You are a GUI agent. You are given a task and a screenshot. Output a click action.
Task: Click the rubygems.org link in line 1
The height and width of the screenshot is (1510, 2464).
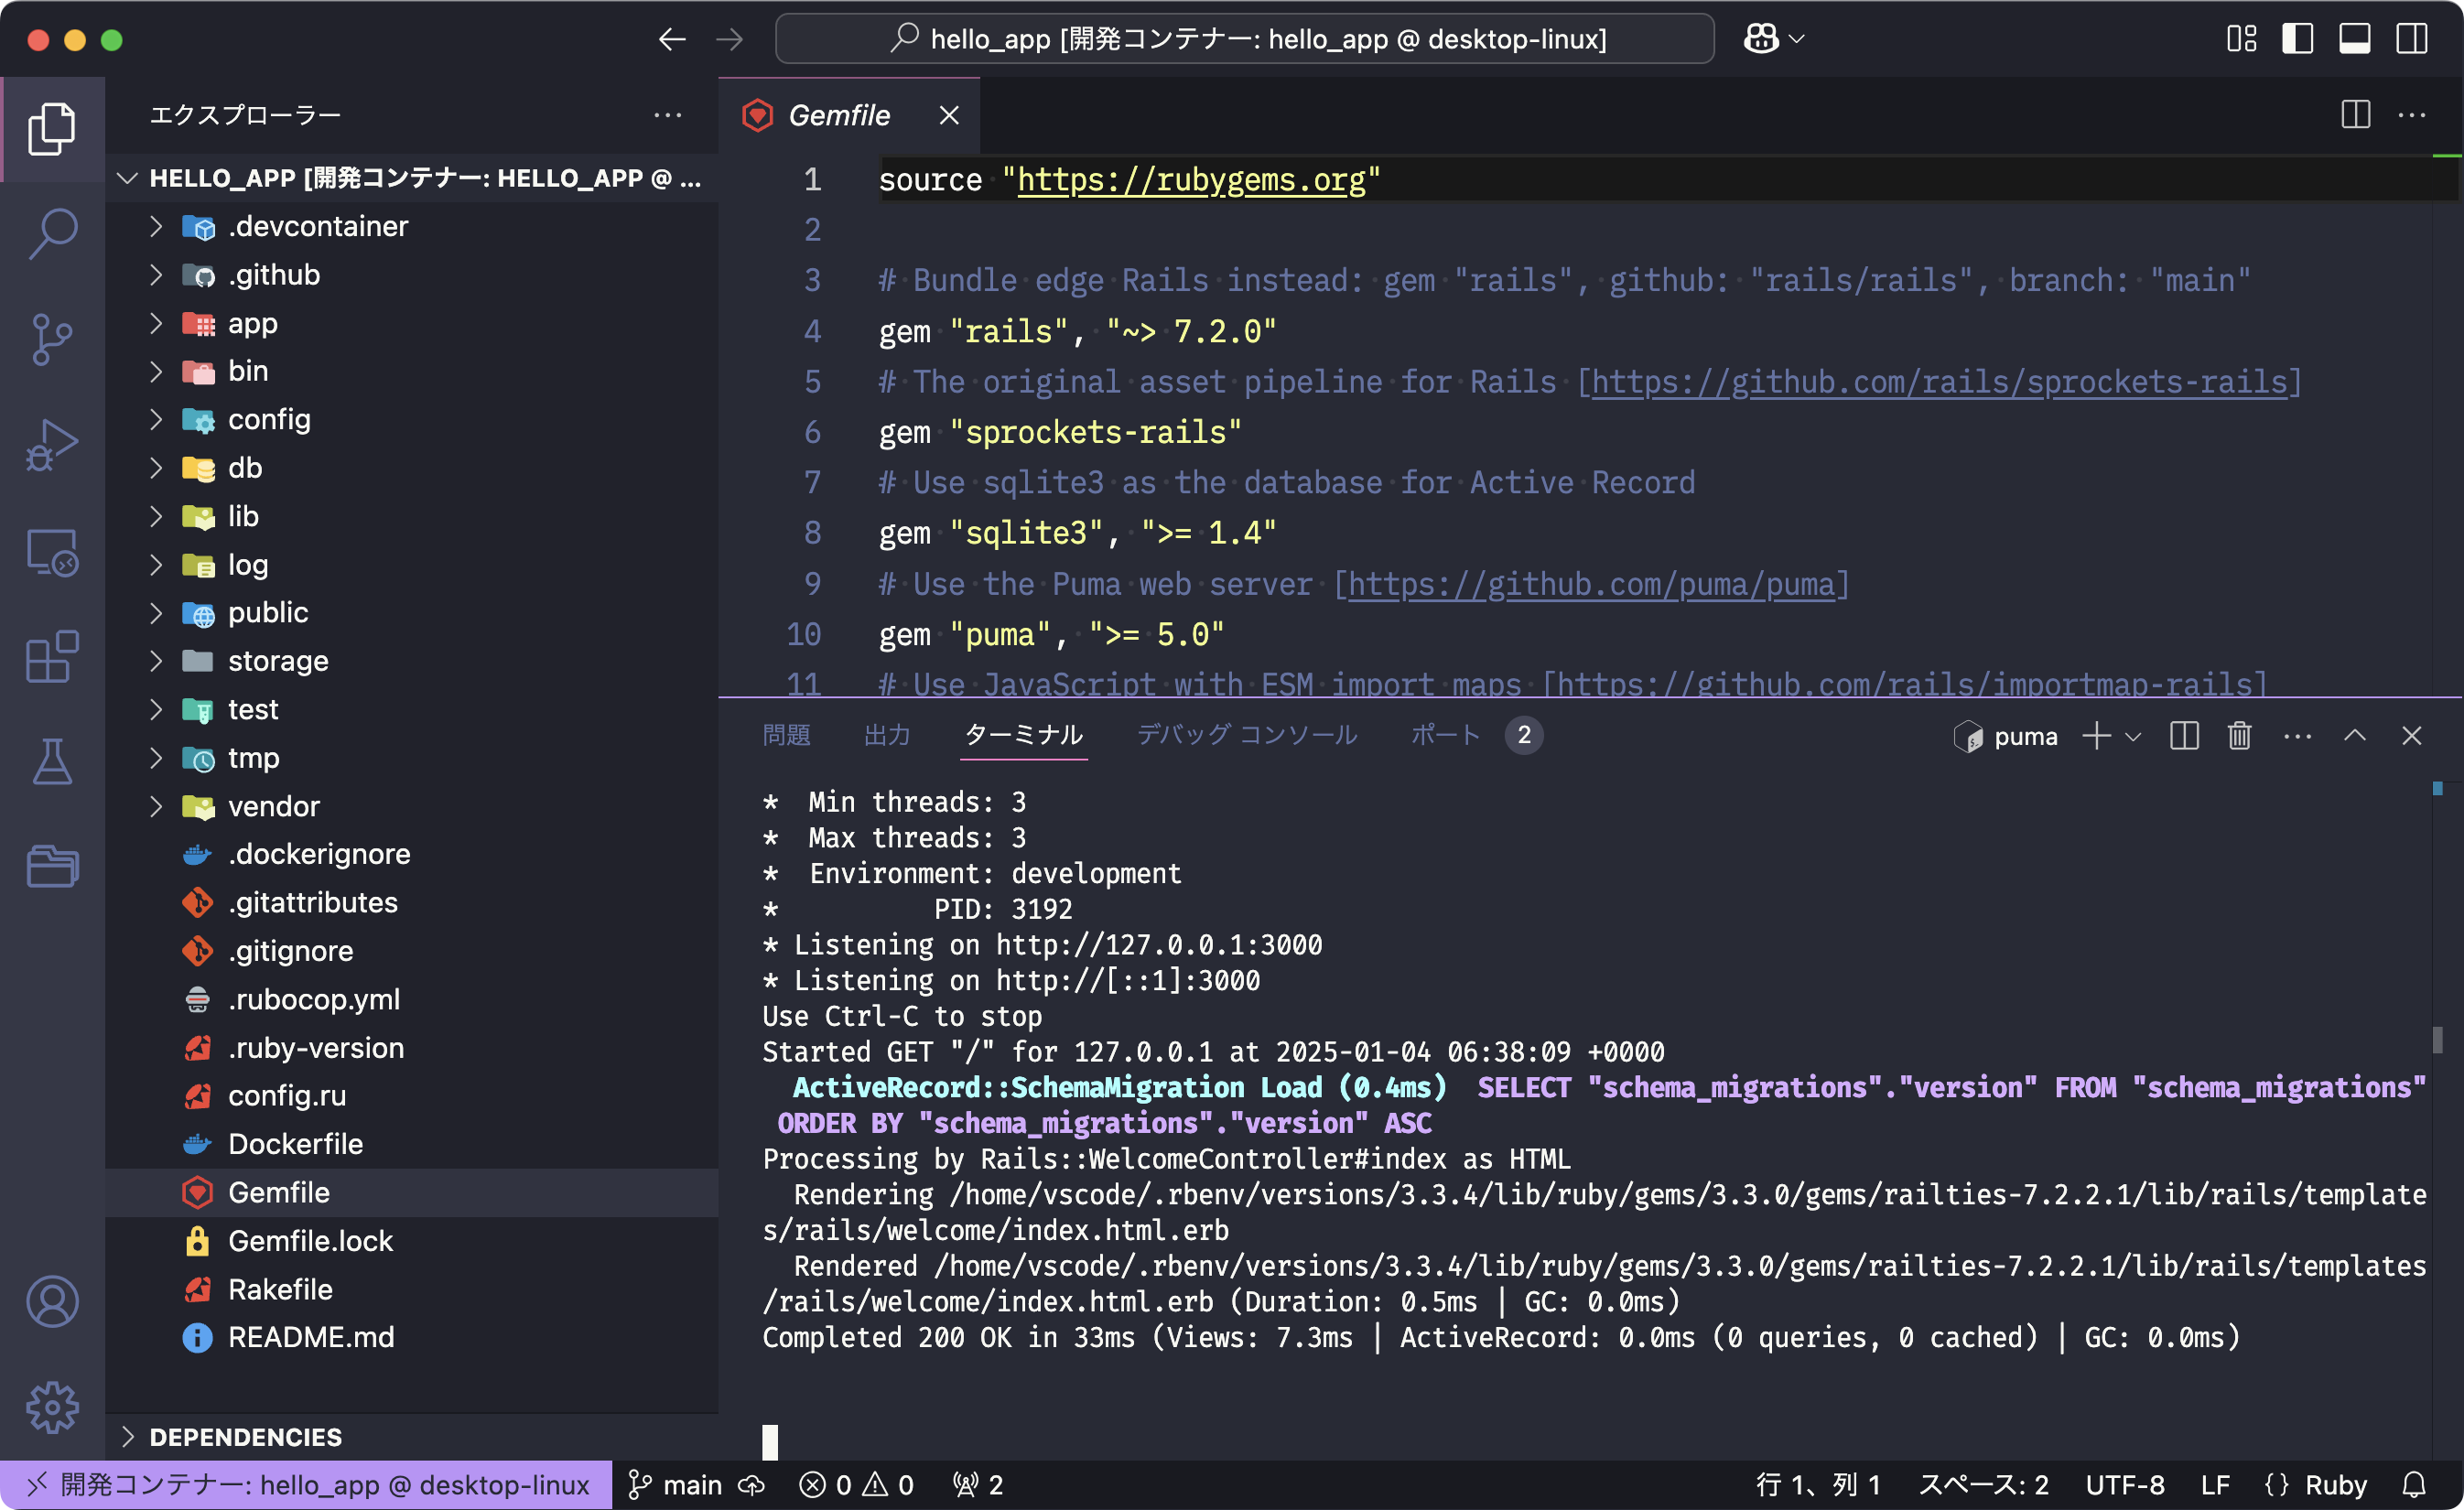tap(1190, 180)
